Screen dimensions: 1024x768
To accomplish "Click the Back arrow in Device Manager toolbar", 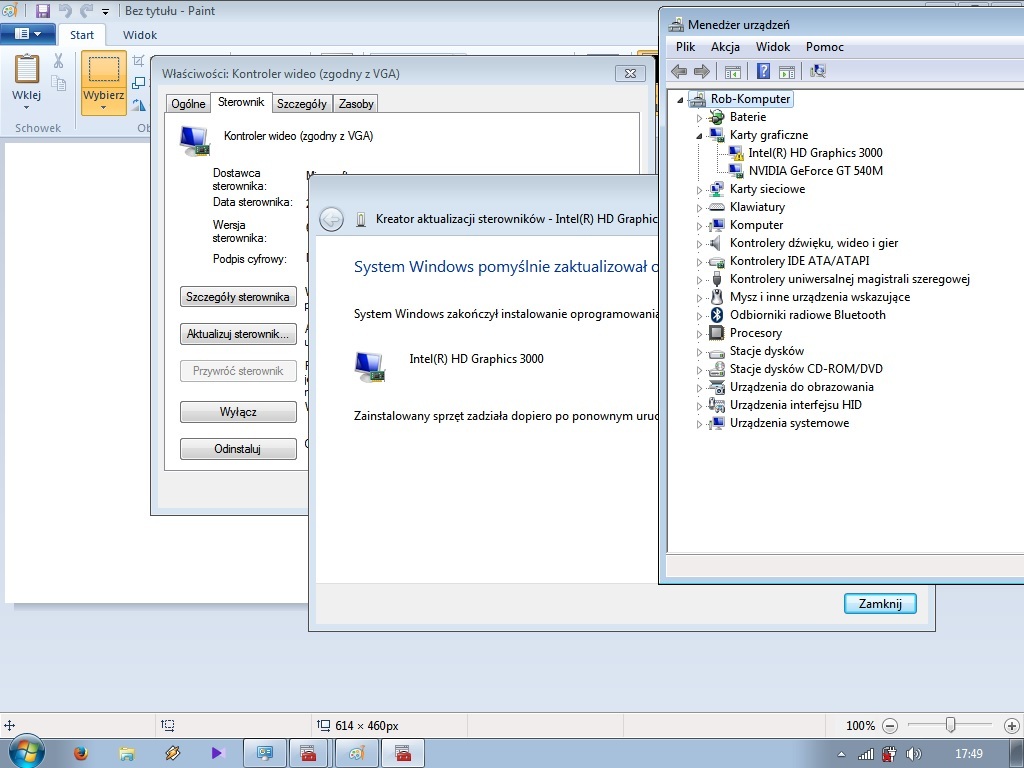I will 679,71.
